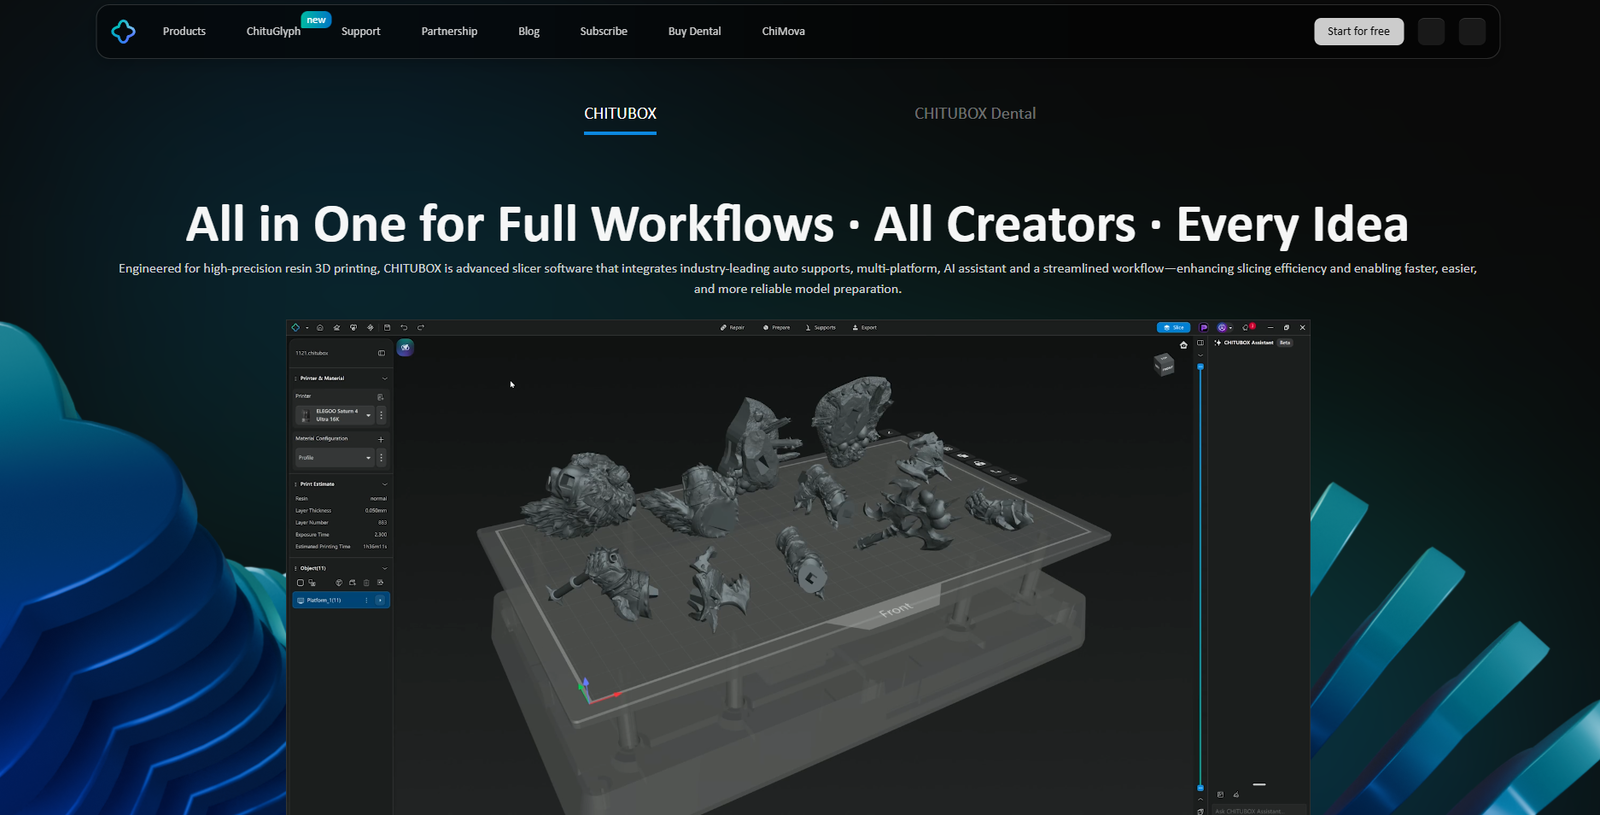Click the bottom handle of the layer slider

1200,788
